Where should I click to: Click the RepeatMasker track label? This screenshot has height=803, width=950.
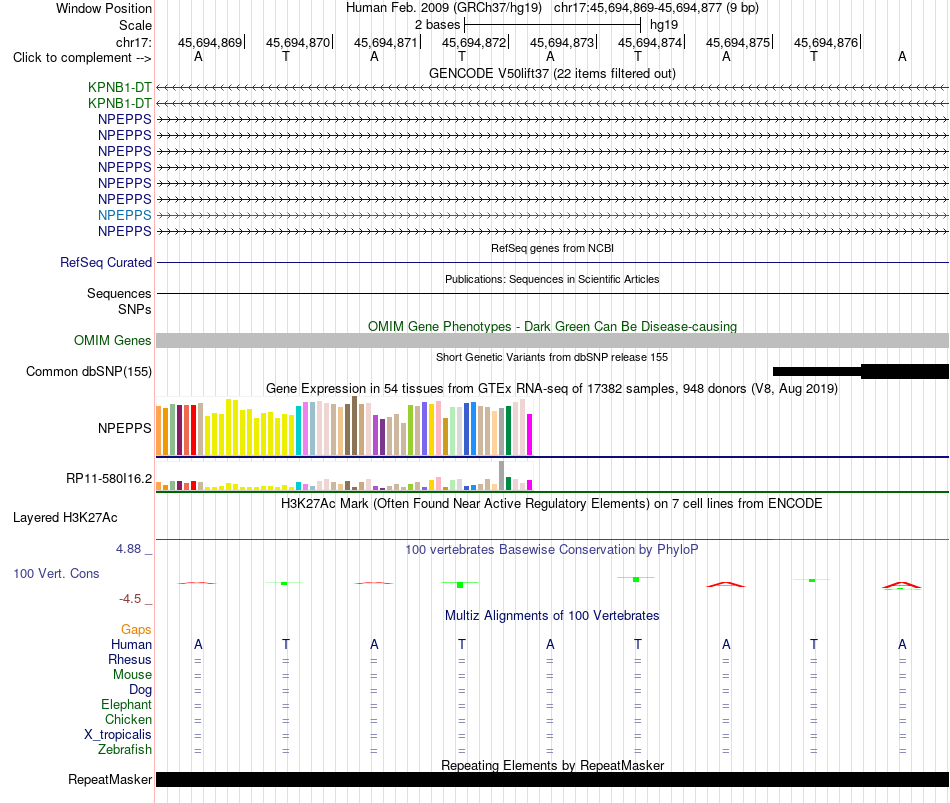point(110,779)
